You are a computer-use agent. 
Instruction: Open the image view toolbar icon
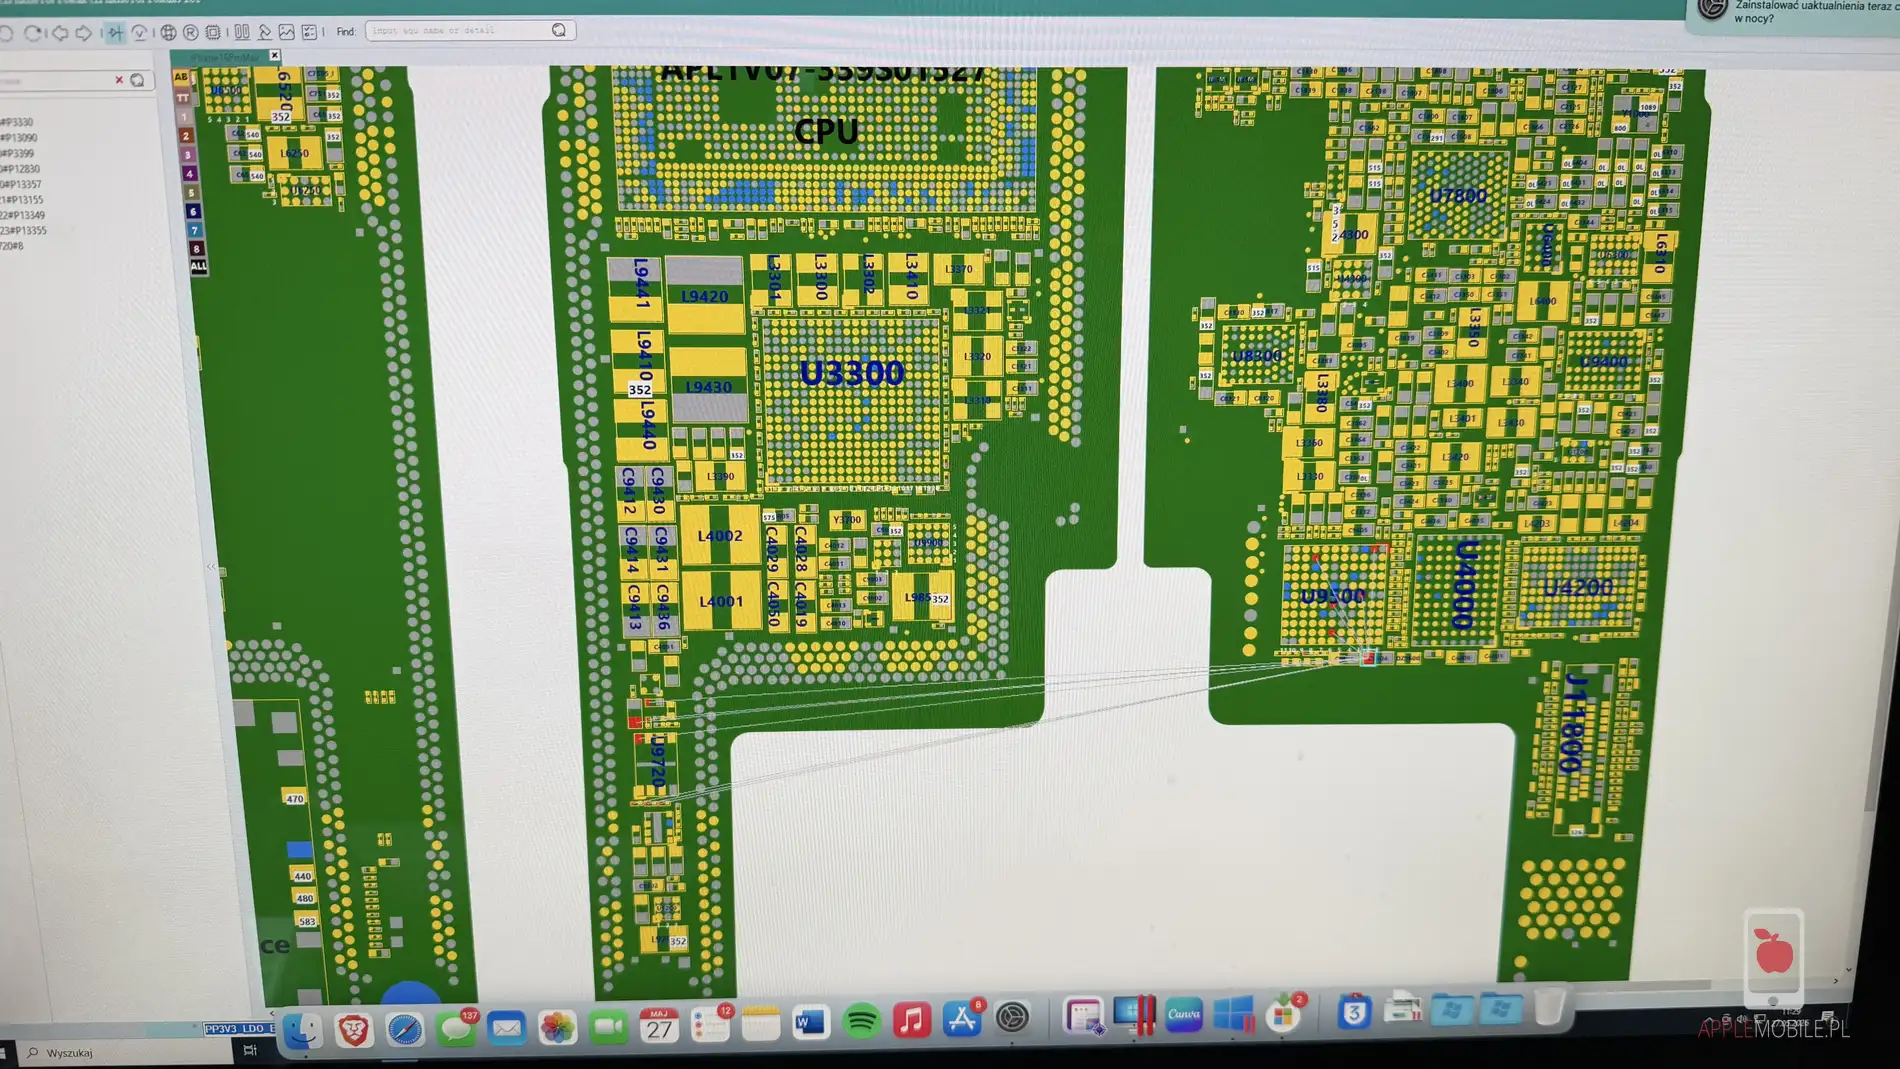pyautogui.click(x=287, y=32)
